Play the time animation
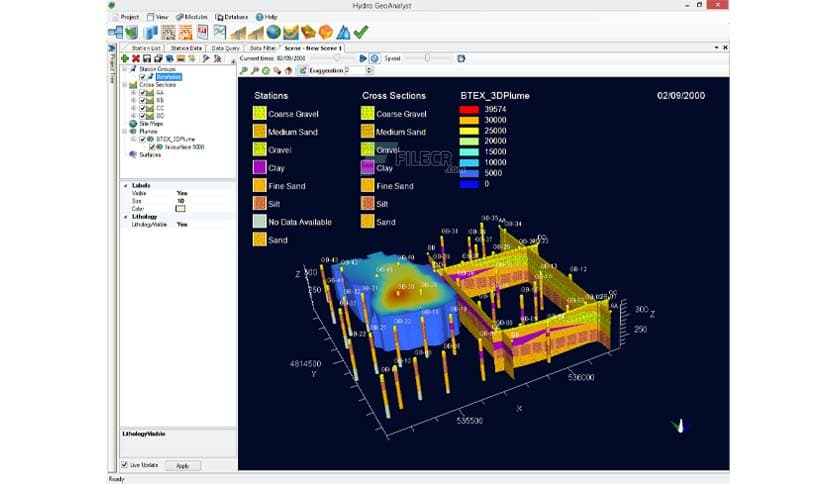The height and width of the screenshot is (484, 836). [x=364, y=58]
